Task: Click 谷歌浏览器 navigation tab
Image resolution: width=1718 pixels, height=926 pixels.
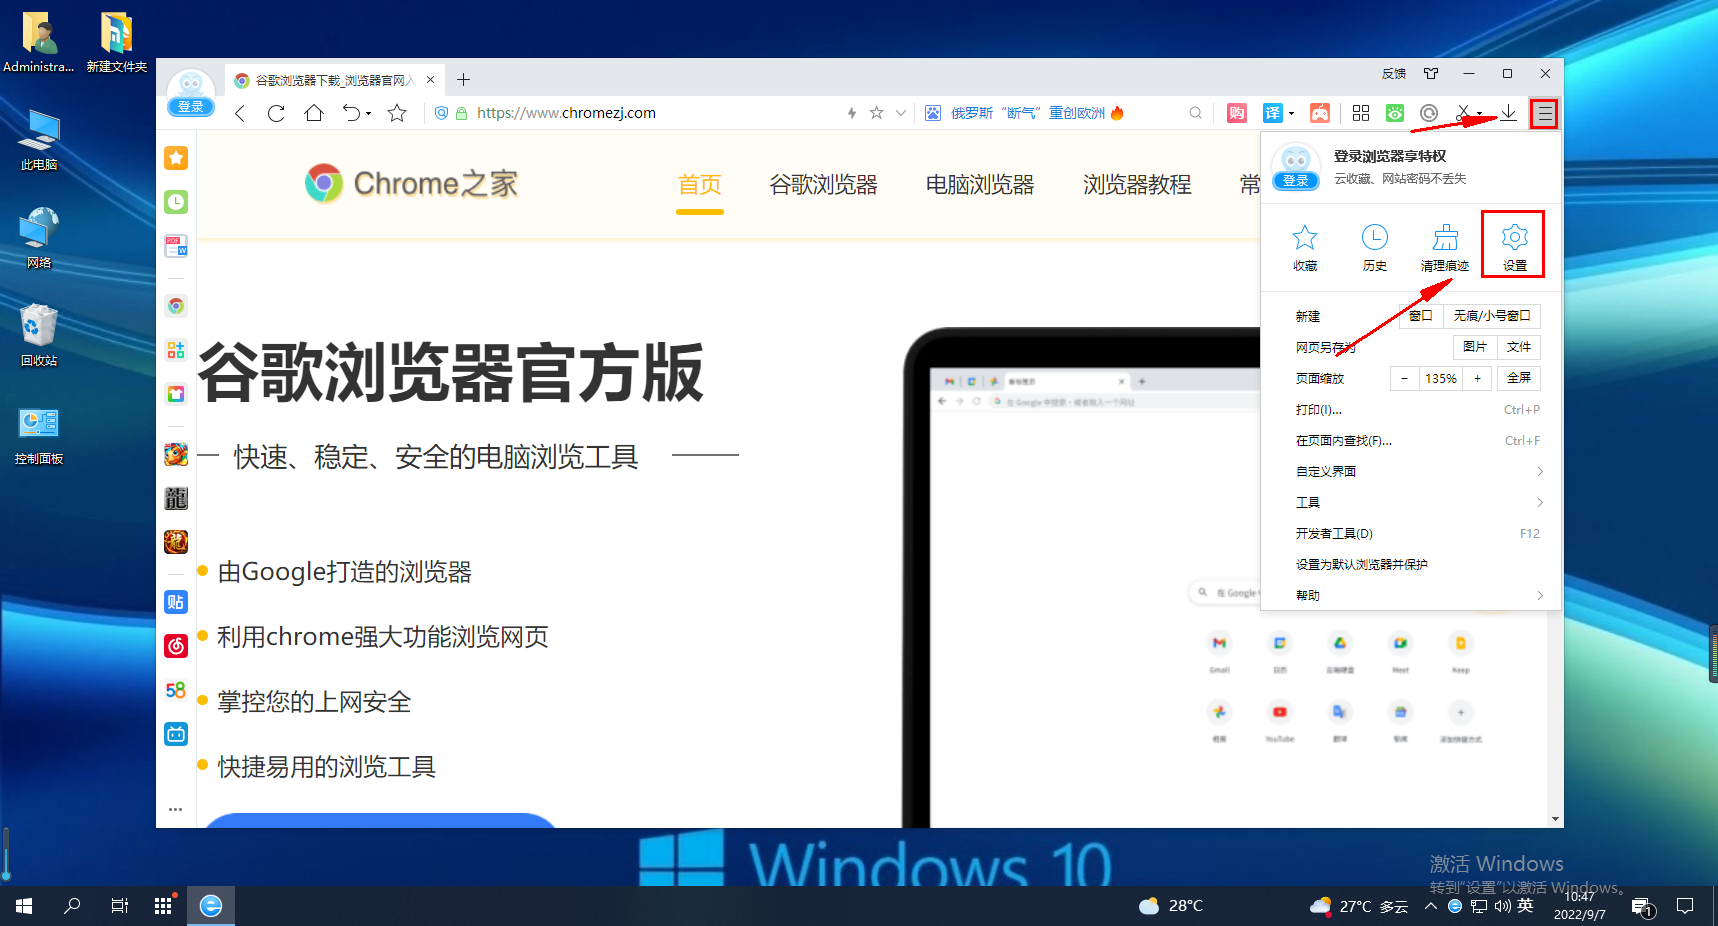Action: click(823, 185)
